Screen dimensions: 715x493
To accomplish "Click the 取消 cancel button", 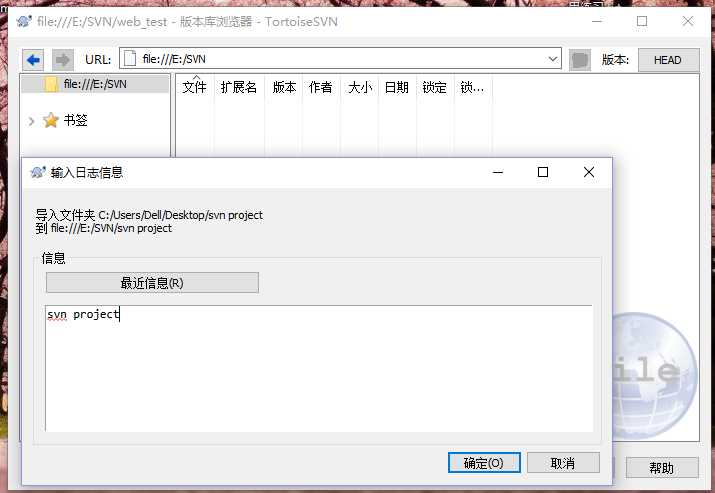I will pyautogui.click(x=563, y=463).
